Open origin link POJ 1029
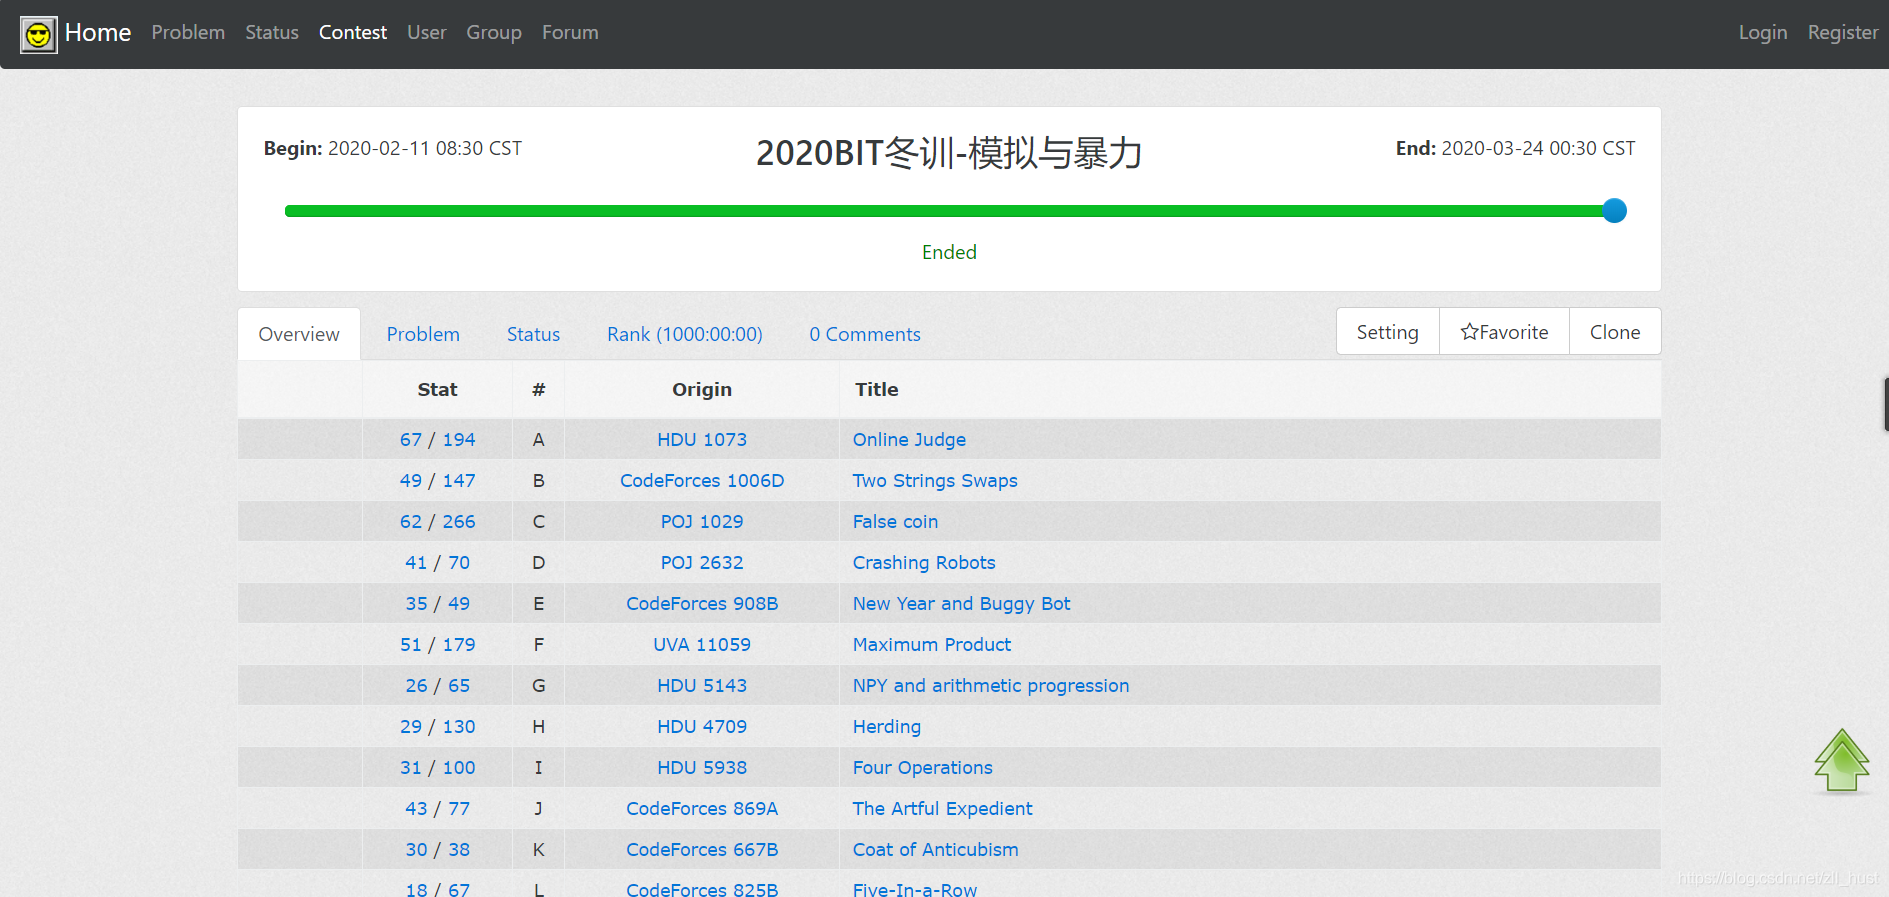1889x897 pixels. click(x=702, y=521)
